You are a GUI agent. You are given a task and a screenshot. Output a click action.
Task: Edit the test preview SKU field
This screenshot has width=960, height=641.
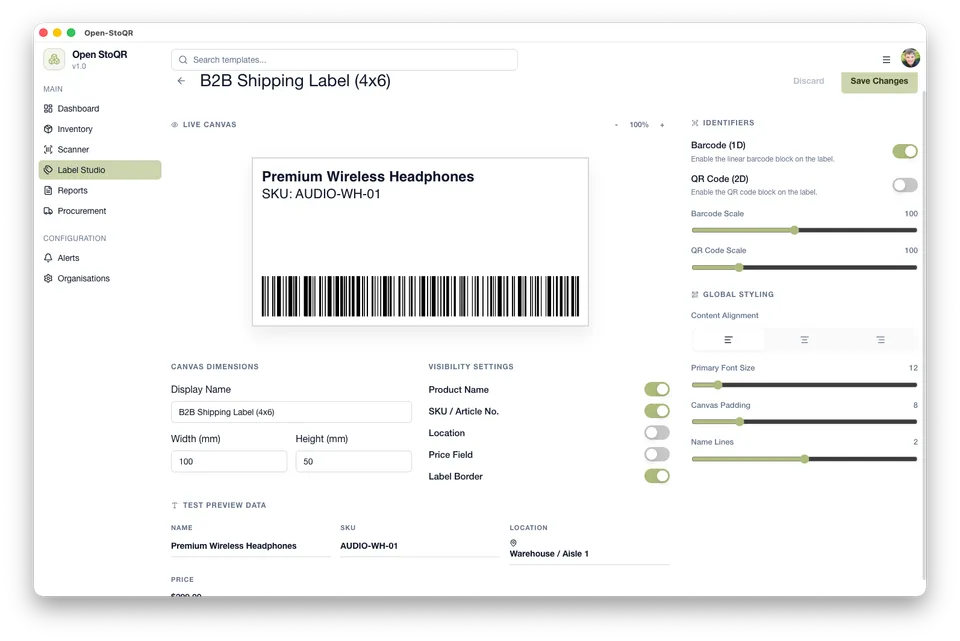click(x=419, y=546)
